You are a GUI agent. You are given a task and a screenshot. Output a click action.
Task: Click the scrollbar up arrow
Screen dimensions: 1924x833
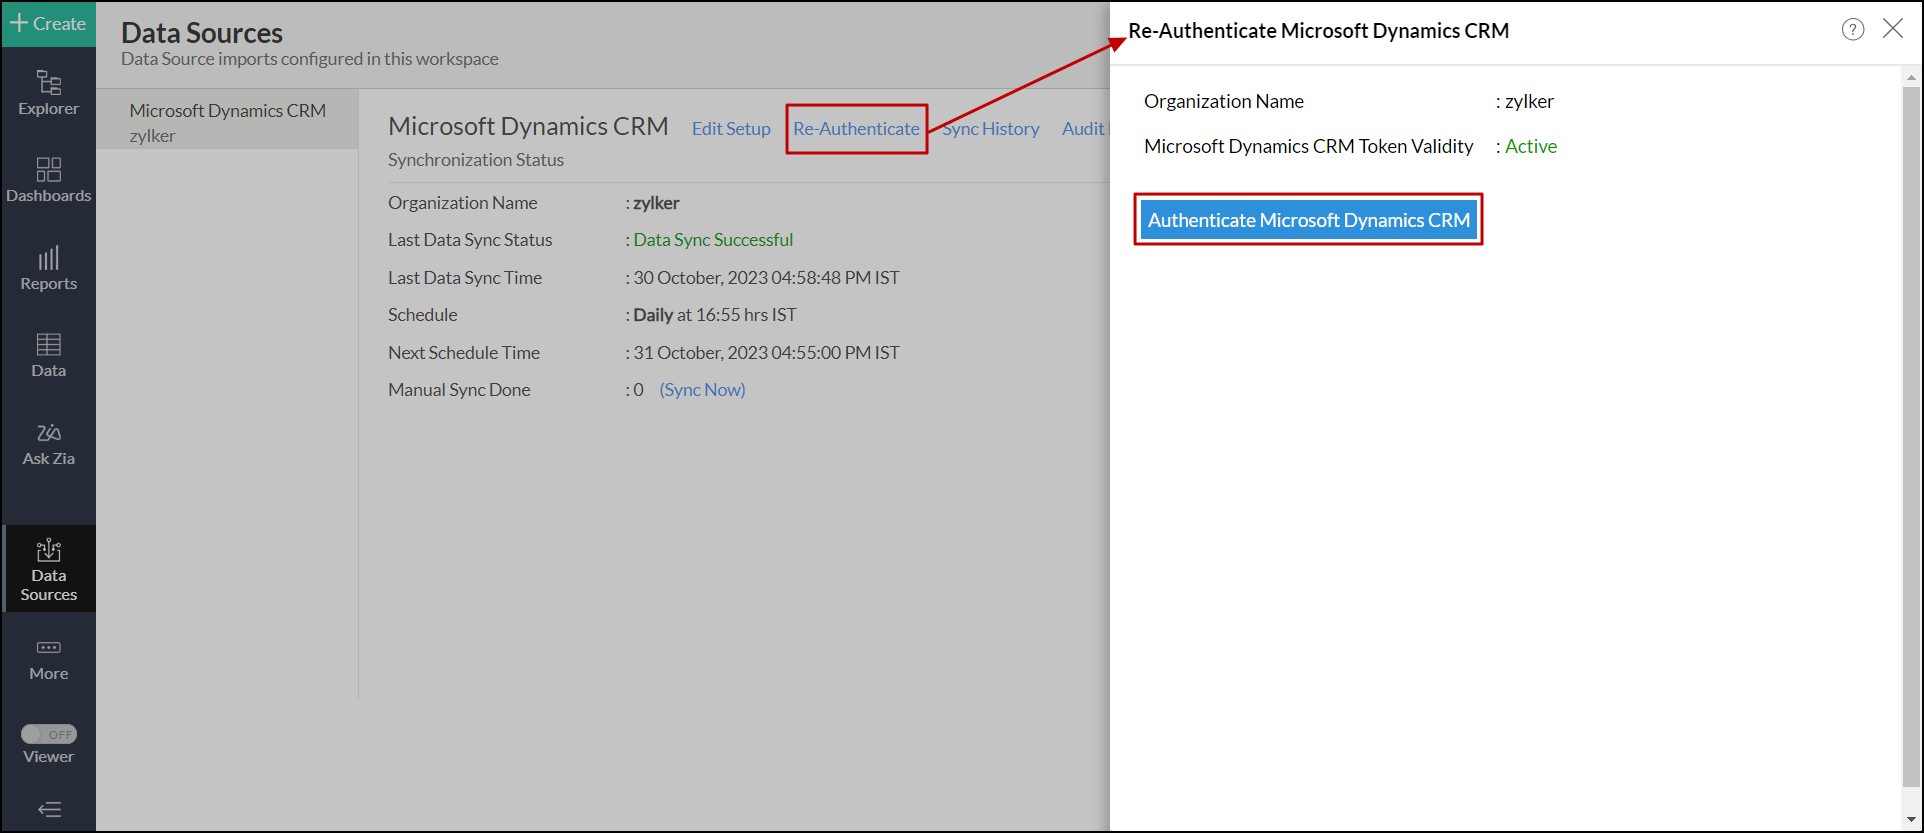pos(1911,77)
